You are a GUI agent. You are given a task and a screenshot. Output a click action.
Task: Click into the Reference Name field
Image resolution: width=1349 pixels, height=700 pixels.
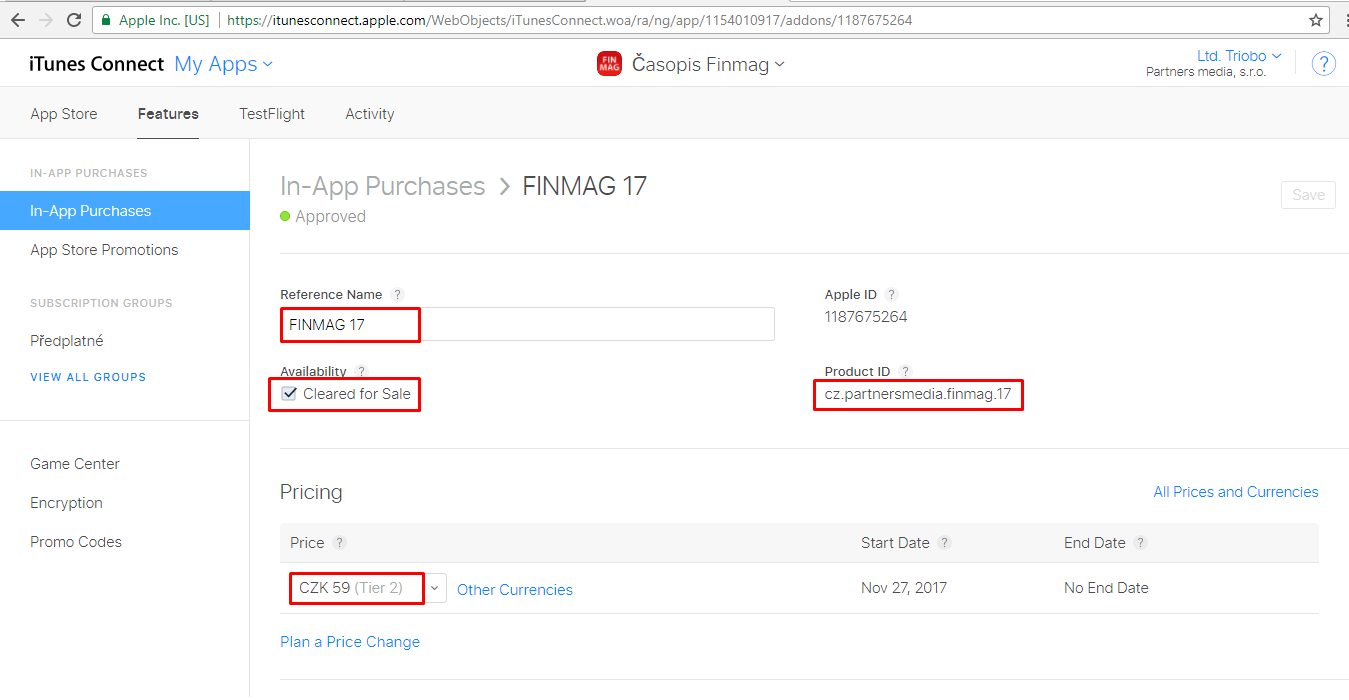pyautogui.click(x=527, y=324)
